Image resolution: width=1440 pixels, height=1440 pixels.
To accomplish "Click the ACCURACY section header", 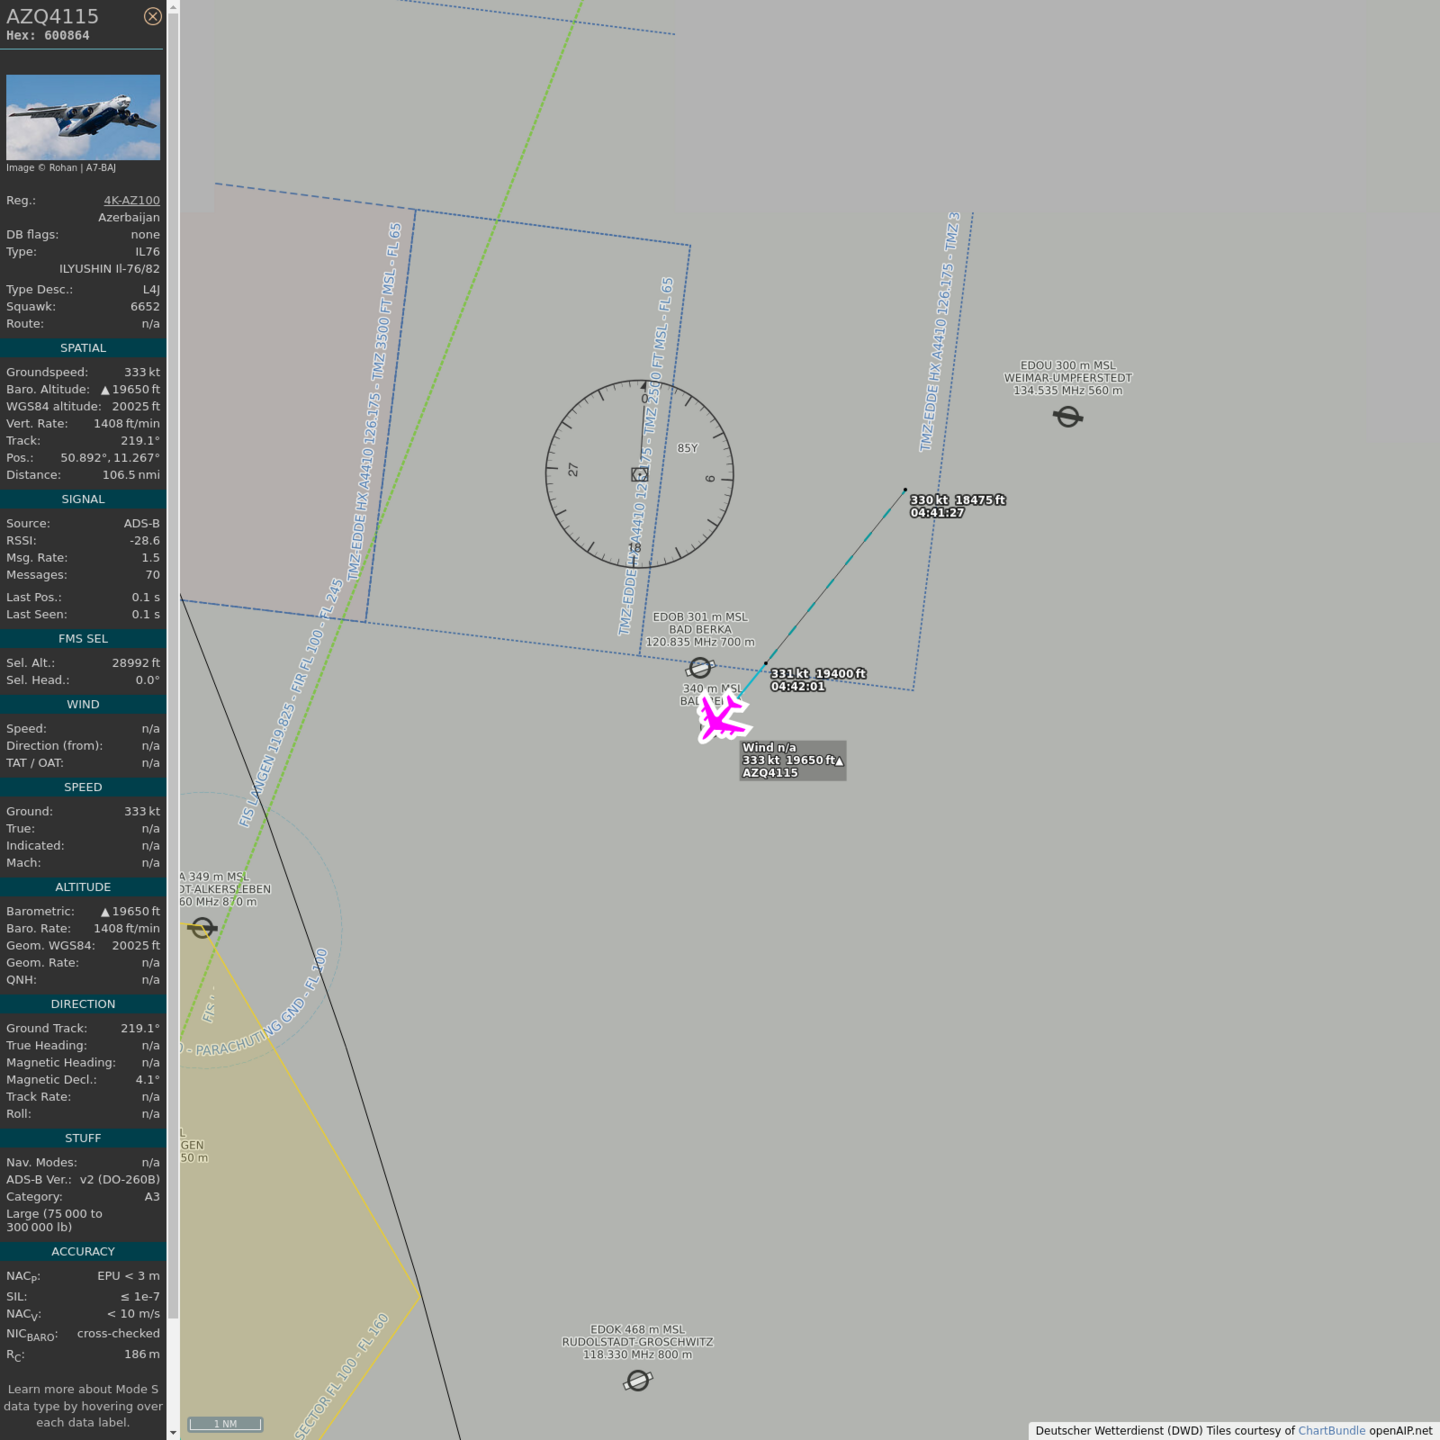I will coord(83,1251).
